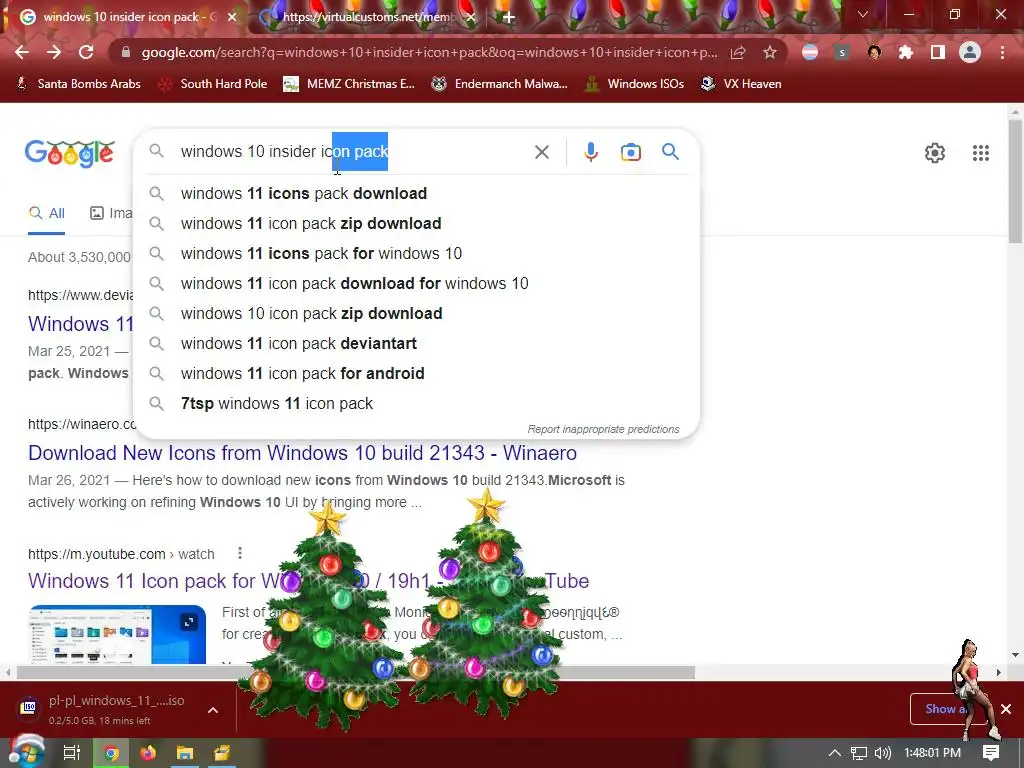The height and width of the screenshot is (768, 1024).
Task: Open the VX Heaven bookmark
Action: tap(741, 84)
